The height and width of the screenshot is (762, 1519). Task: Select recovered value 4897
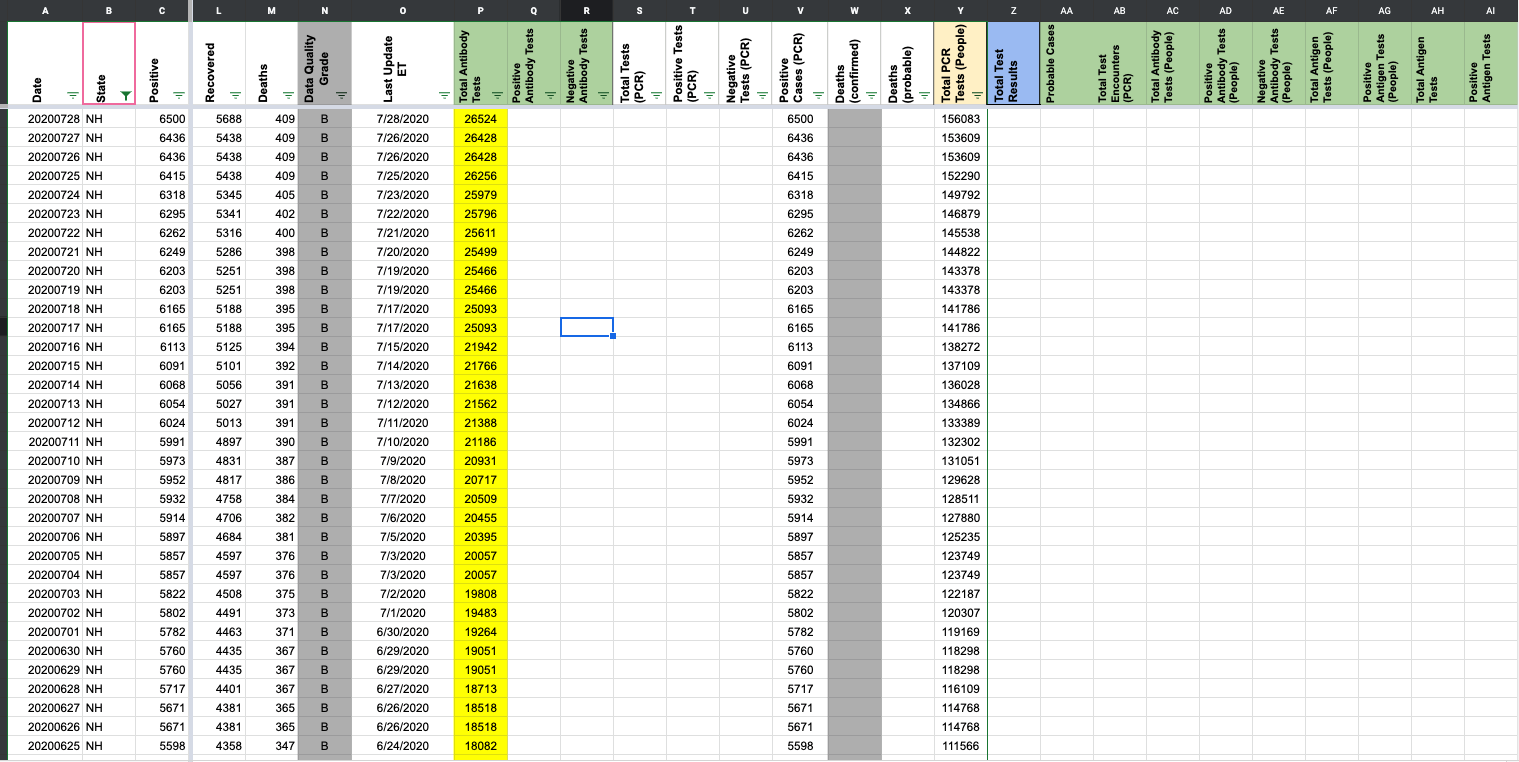219,441
